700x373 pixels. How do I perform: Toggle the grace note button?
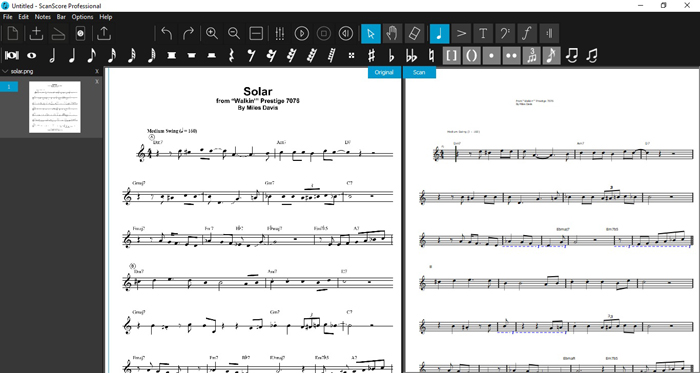pos(551,56)
